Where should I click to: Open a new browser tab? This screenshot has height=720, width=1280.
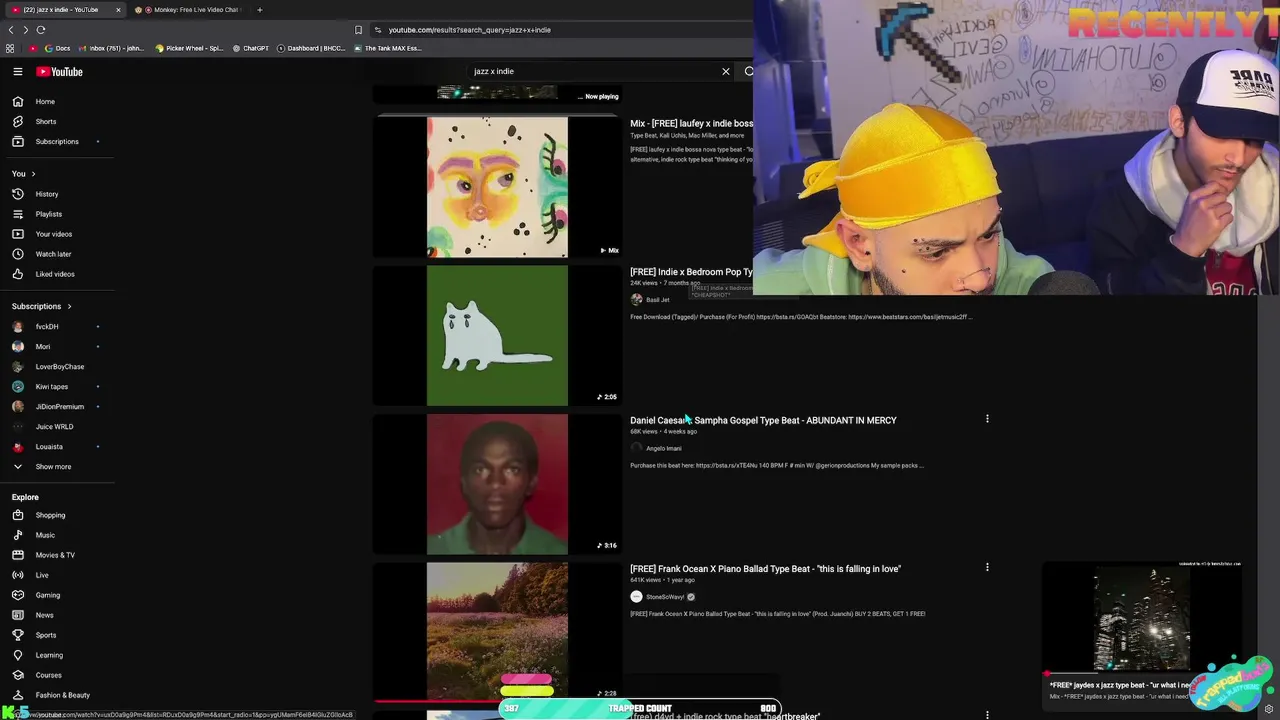pyautogui.click(x=259, y=10)
